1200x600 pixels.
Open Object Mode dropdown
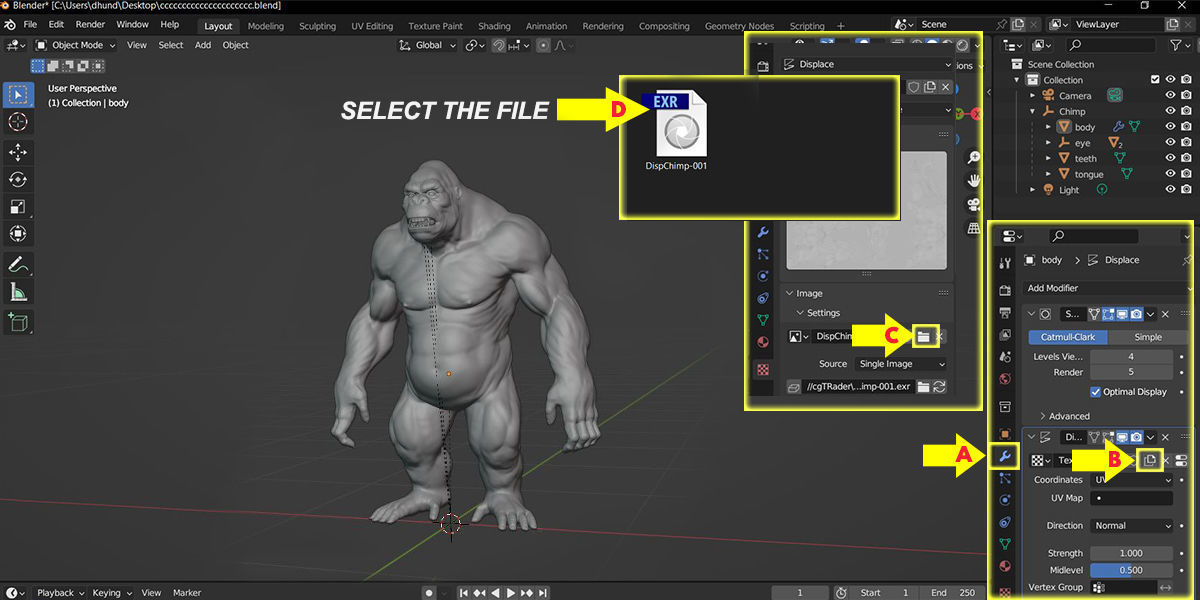coord(75,45)
